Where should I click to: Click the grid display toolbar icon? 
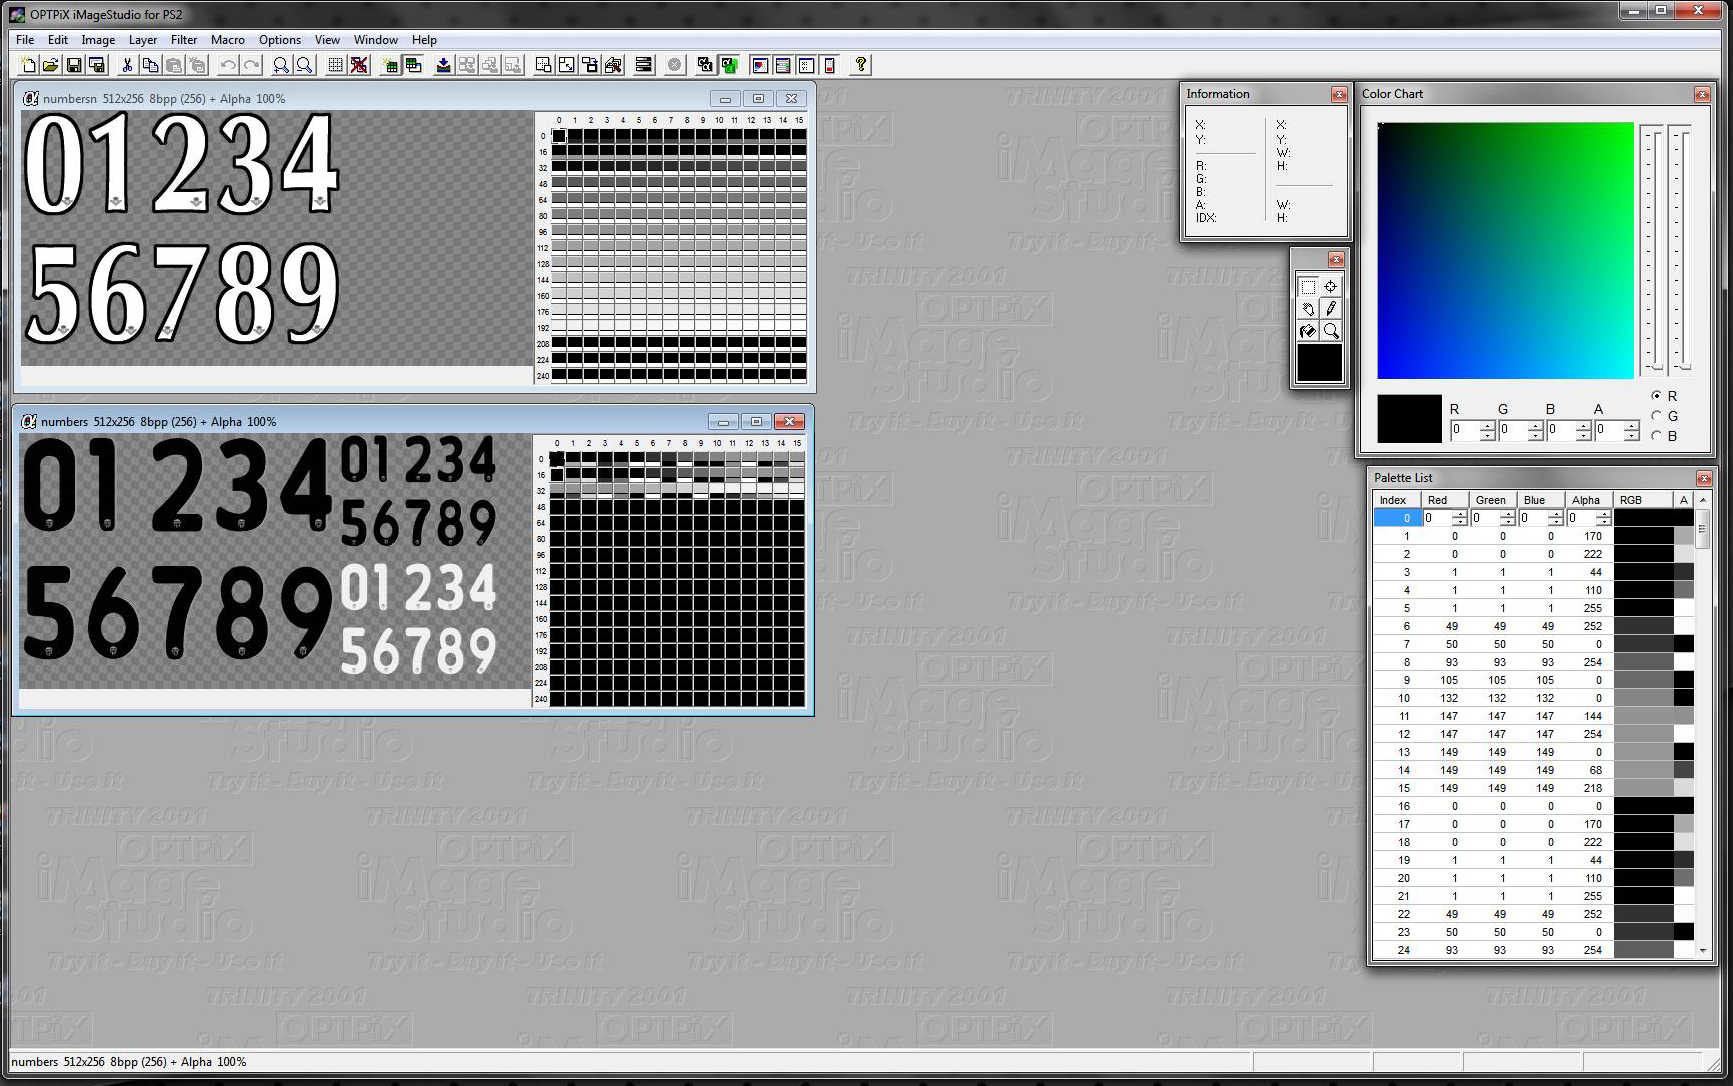click(x=336, y=65)
